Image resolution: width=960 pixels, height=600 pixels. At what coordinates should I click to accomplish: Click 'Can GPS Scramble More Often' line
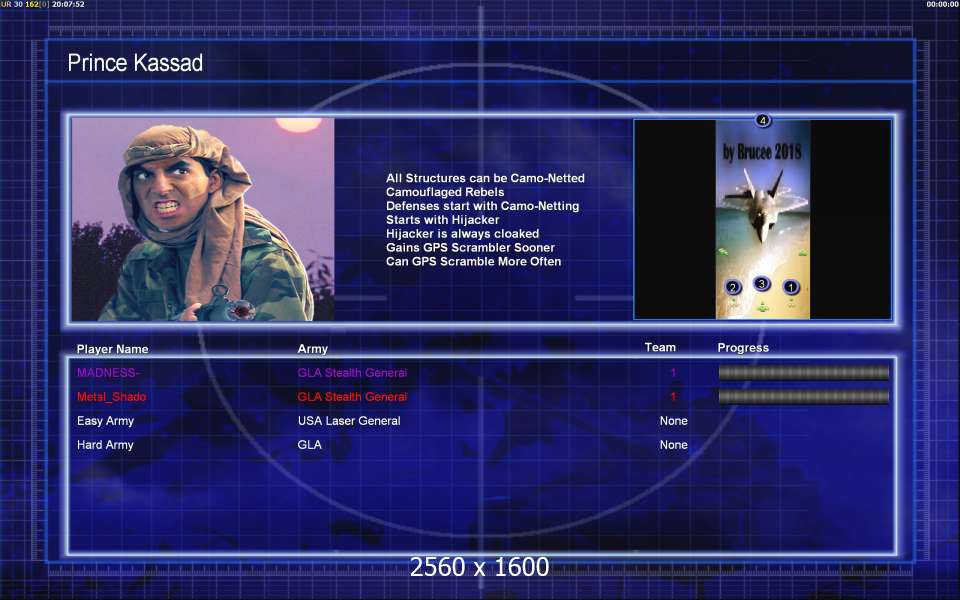(473, 261)
